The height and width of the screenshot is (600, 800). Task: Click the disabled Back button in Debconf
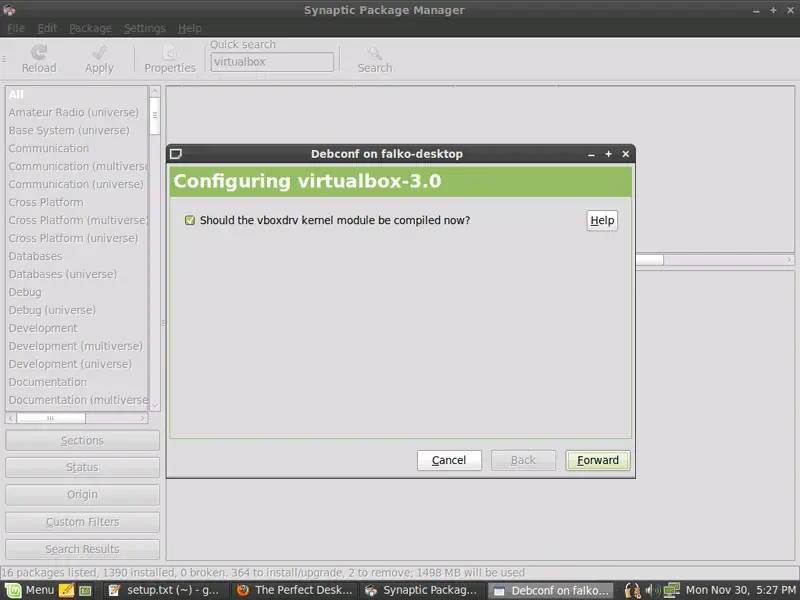click(x=523, y=460)
